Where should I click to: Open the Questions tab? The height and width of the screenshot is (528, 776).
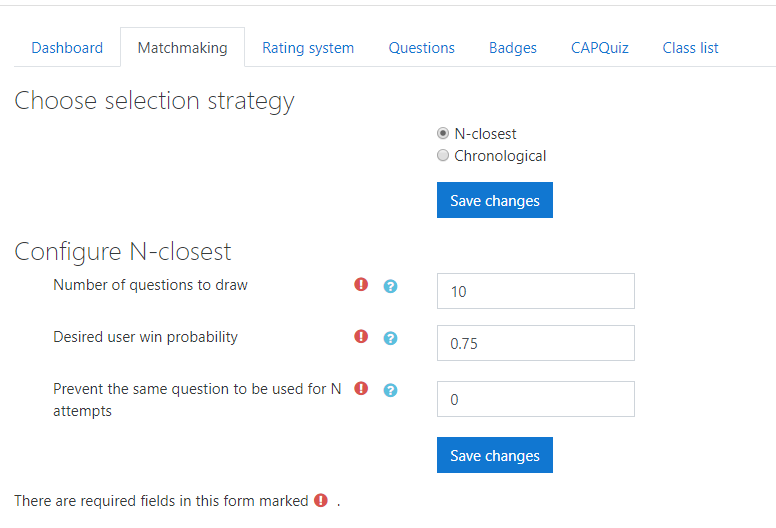[422, 48]
